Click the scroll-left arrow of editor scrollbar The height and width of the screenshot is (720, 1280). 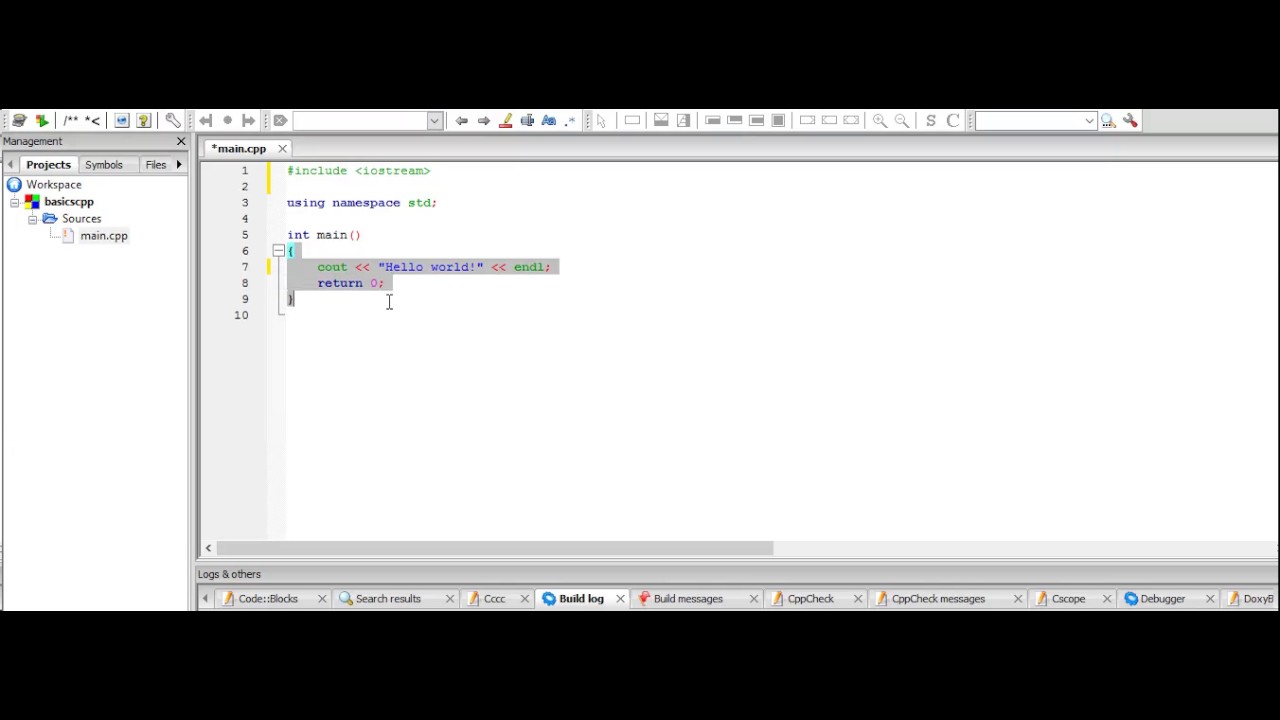coord(208,548)
